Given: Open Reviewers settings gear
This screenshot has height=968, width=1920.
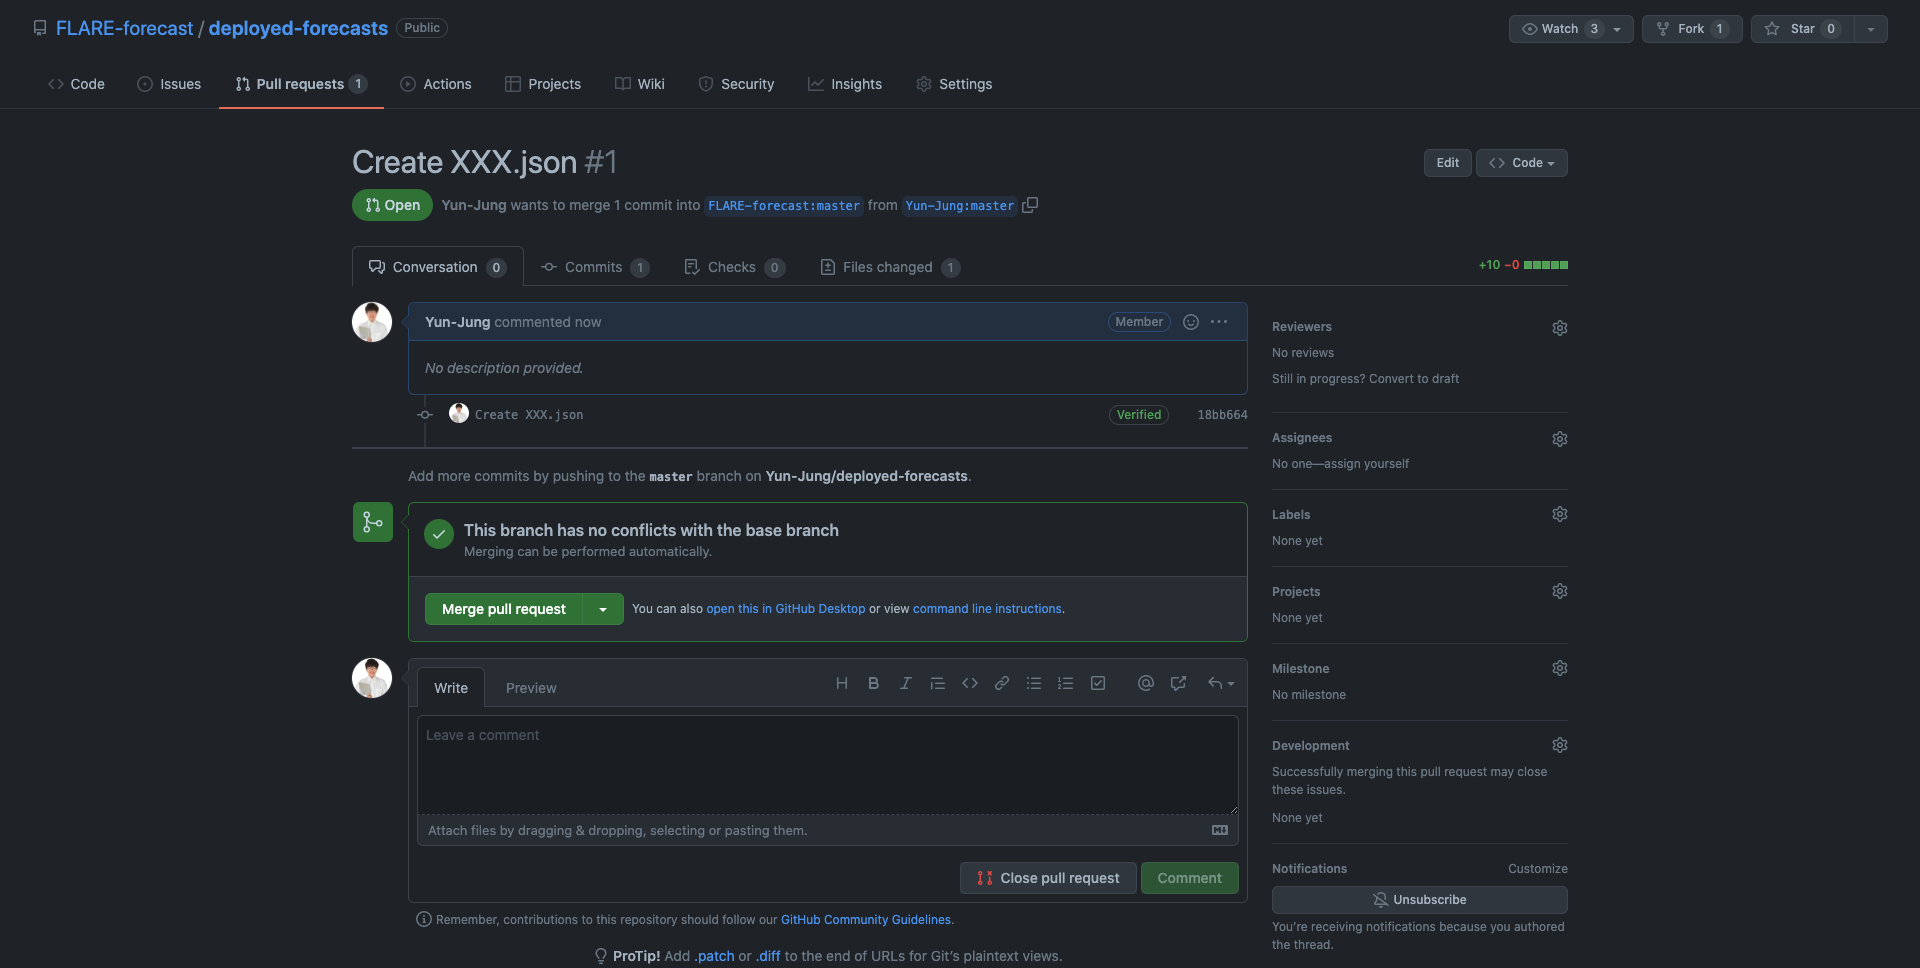Looking at the screenshot, I should (x=1560, y=328).
